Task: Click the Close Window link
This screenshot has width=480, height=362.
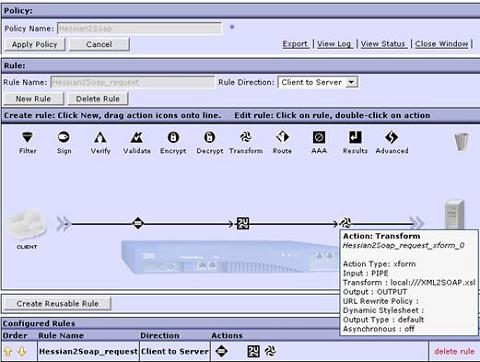Action: point(441,44)
